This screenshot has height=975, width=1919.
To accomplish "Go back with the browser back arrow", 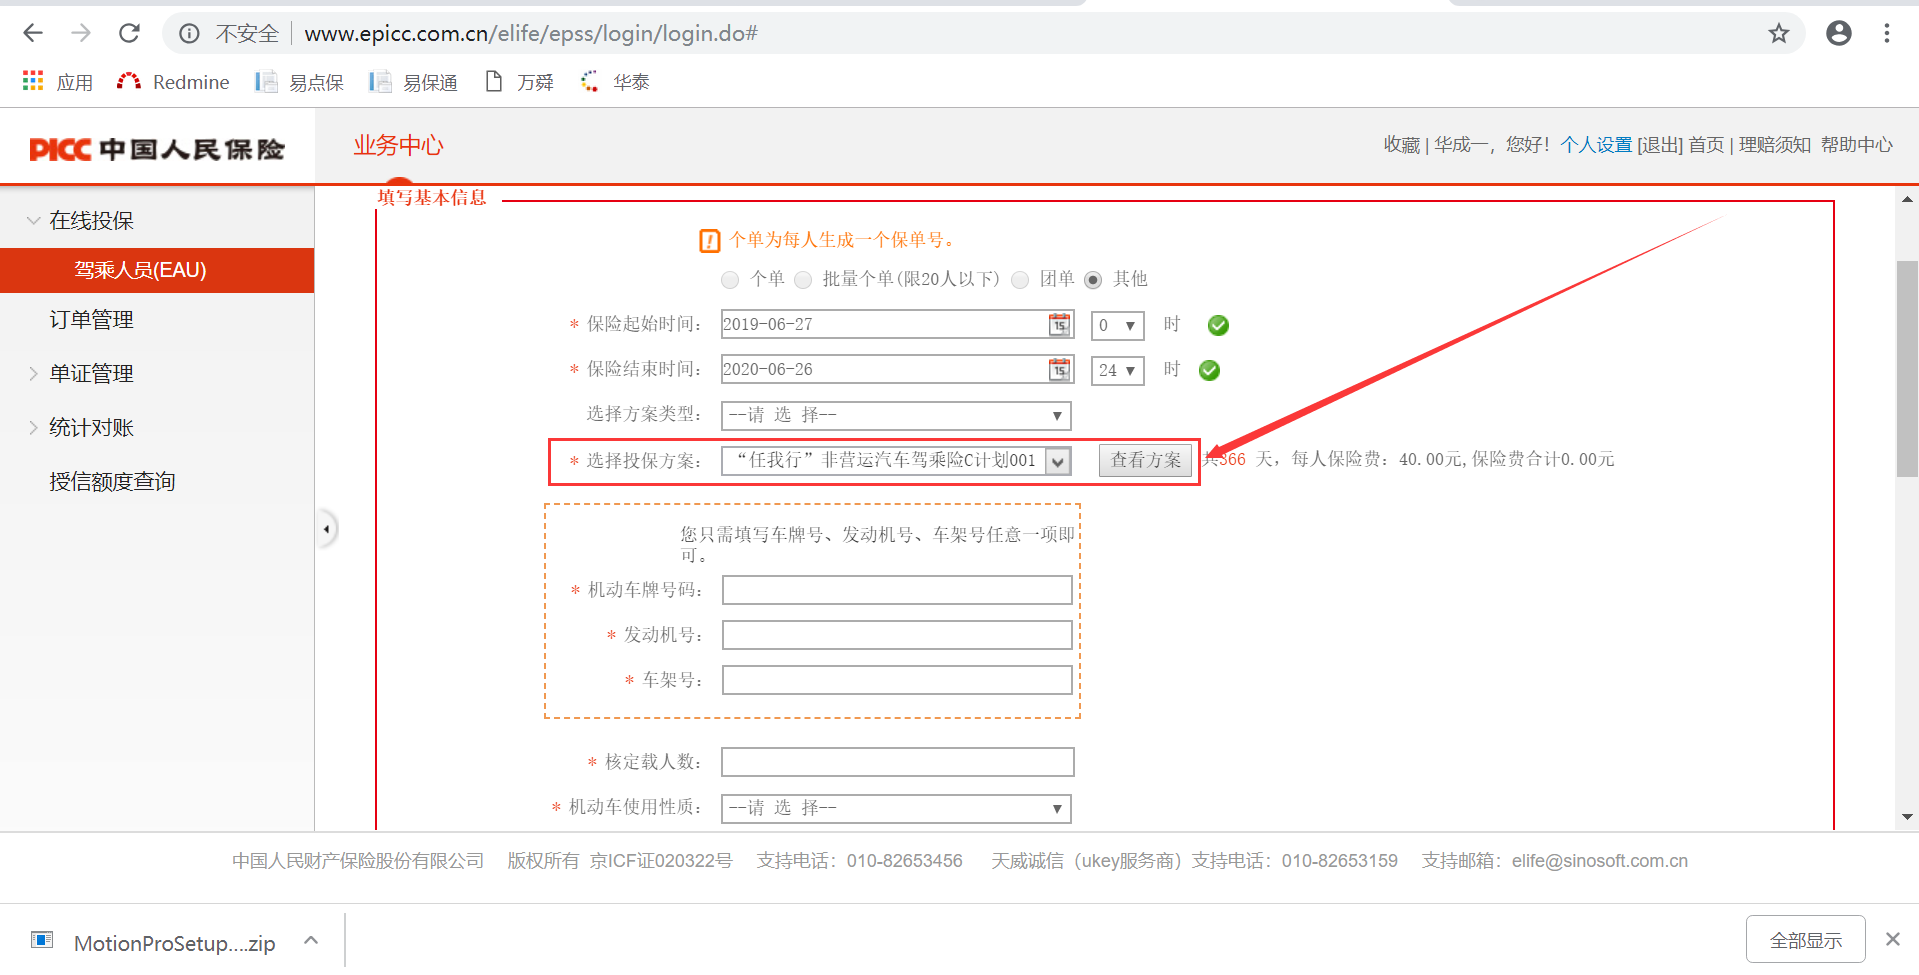I will pos(33,34).
